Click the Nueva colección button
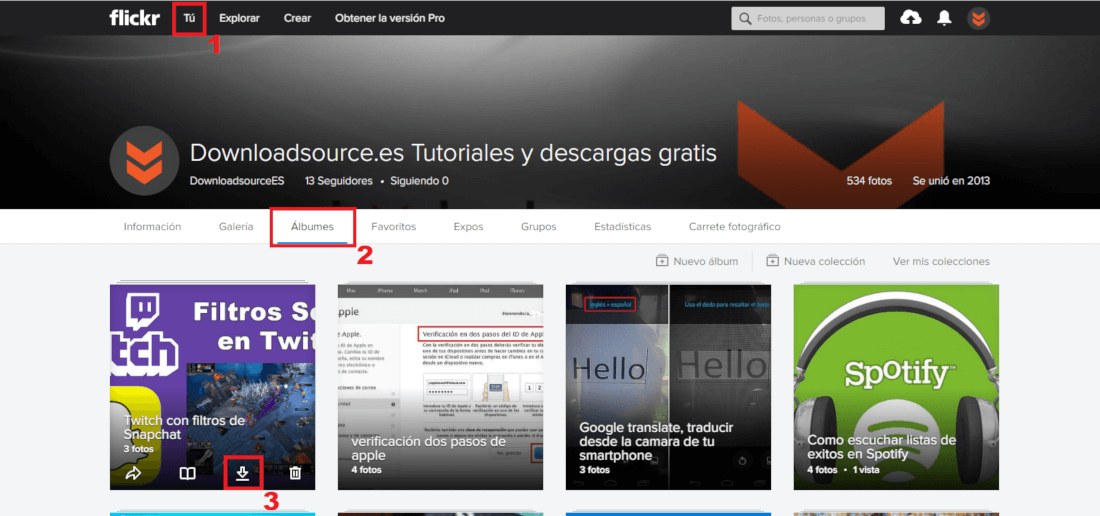Screen dimensions: 1100x516 click(x=815, y=261)
